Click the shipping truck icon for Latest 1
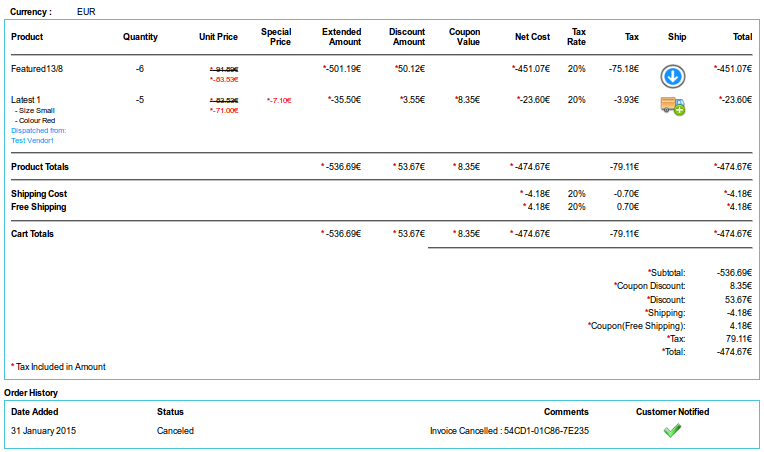Viewport: 764px width, 452px height. (672, 106)
